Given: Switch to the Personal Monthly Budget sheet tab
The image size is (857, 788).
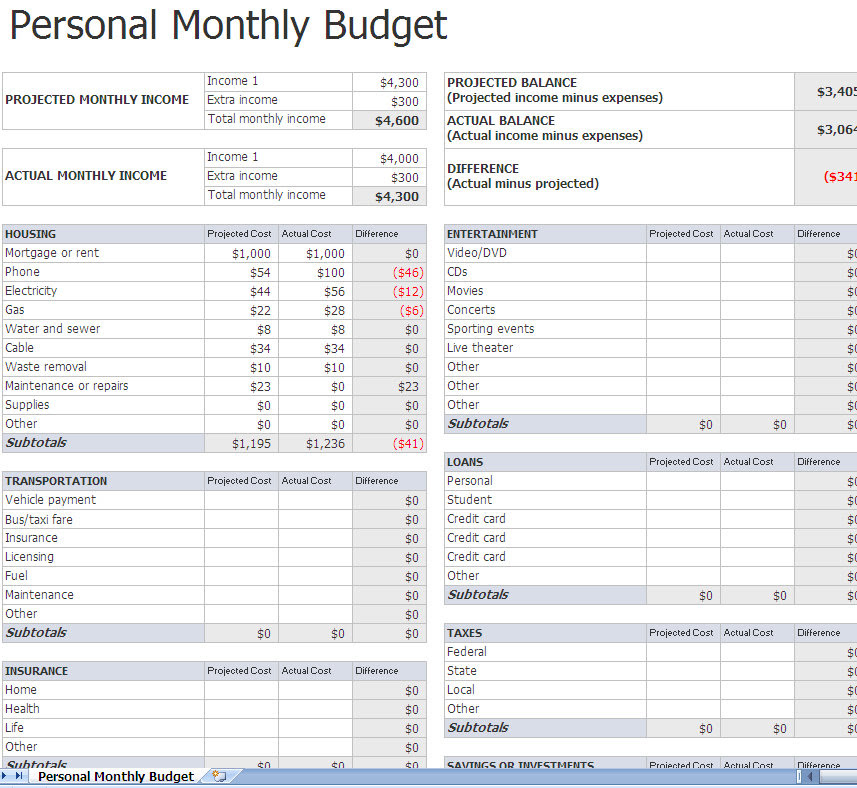Looking at the screenshot, I should (115, 776).
